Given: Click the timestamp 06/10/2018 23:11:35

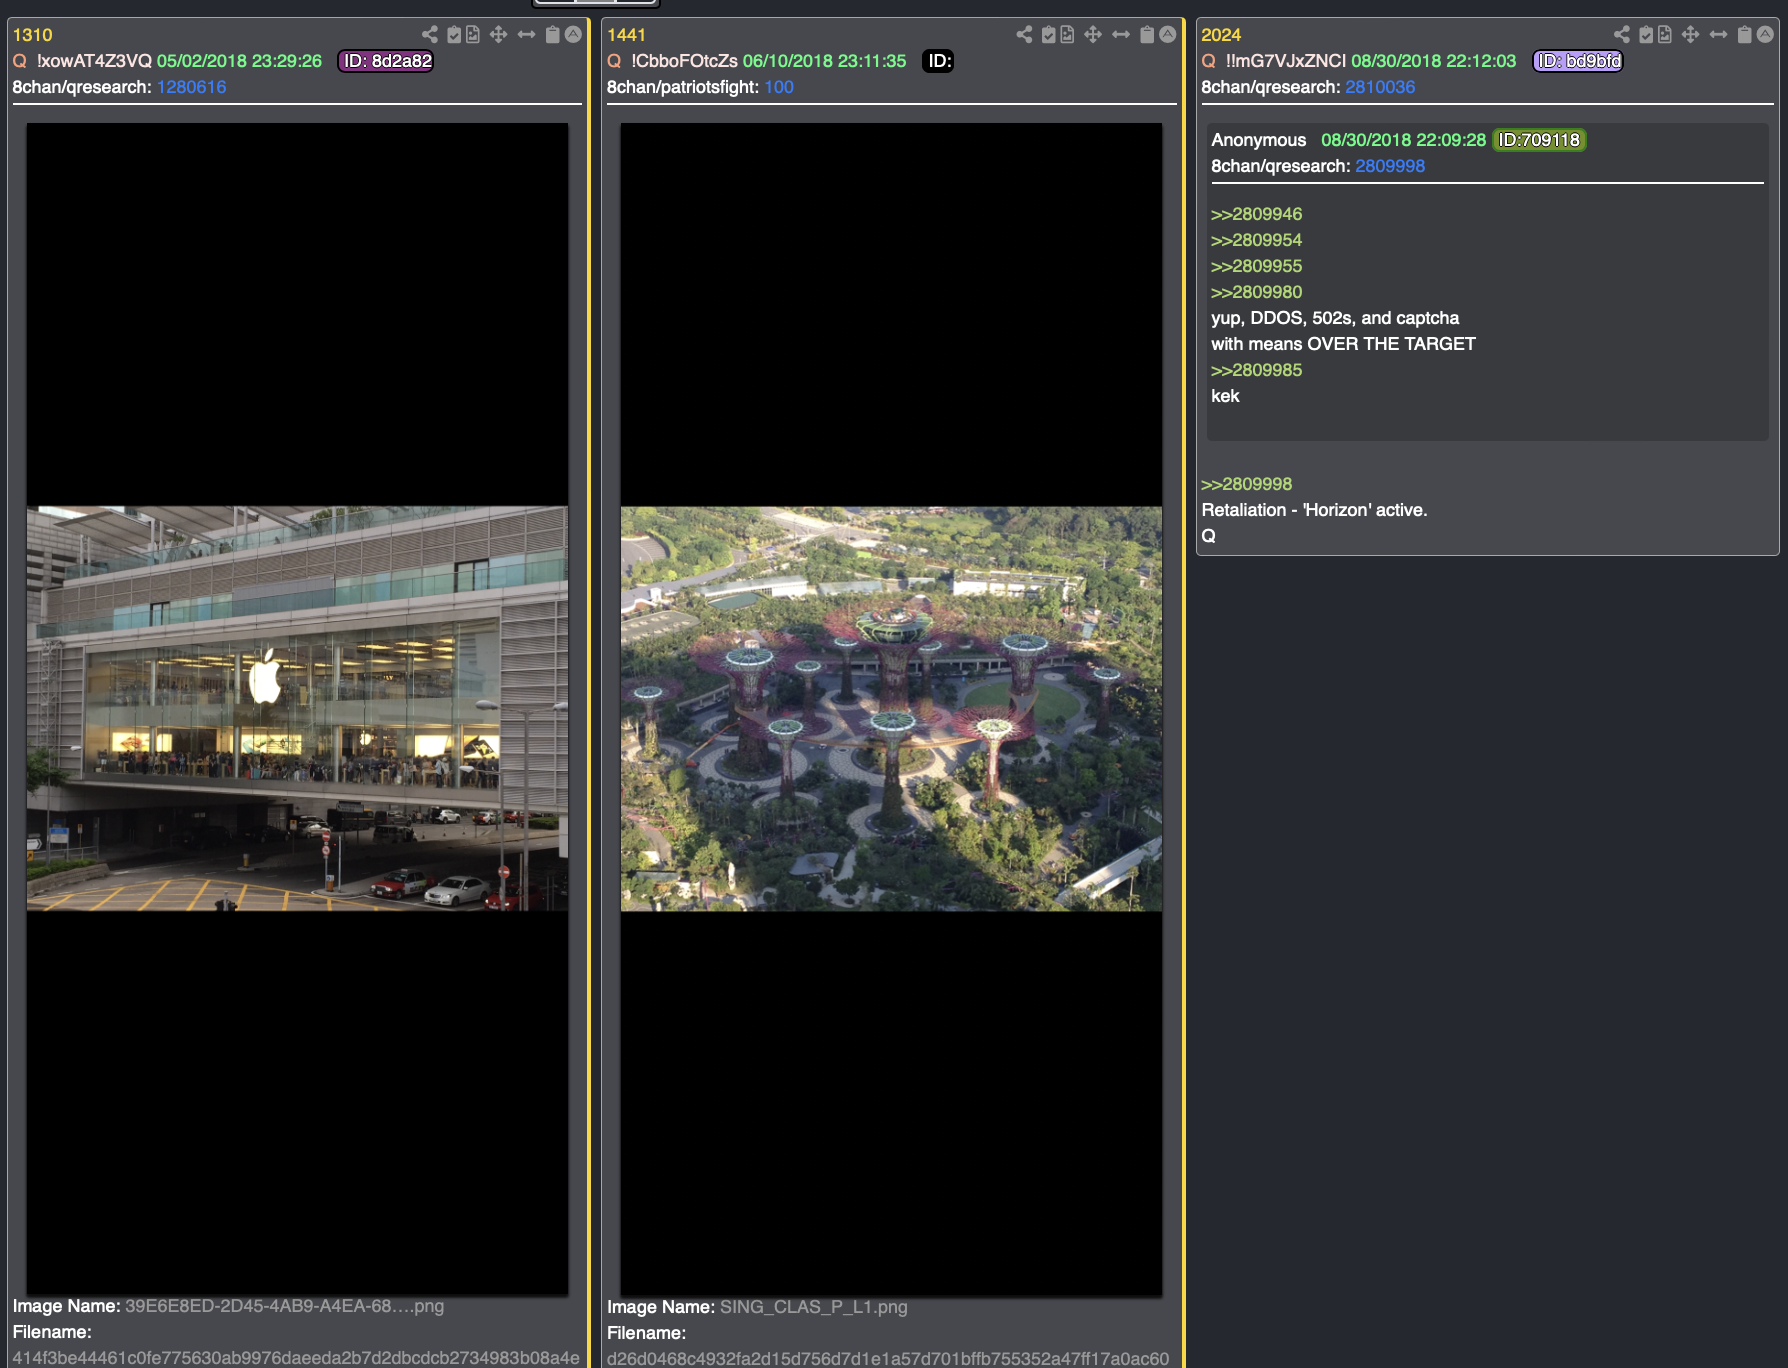Looking at the screenshot, I should point(824,61).
